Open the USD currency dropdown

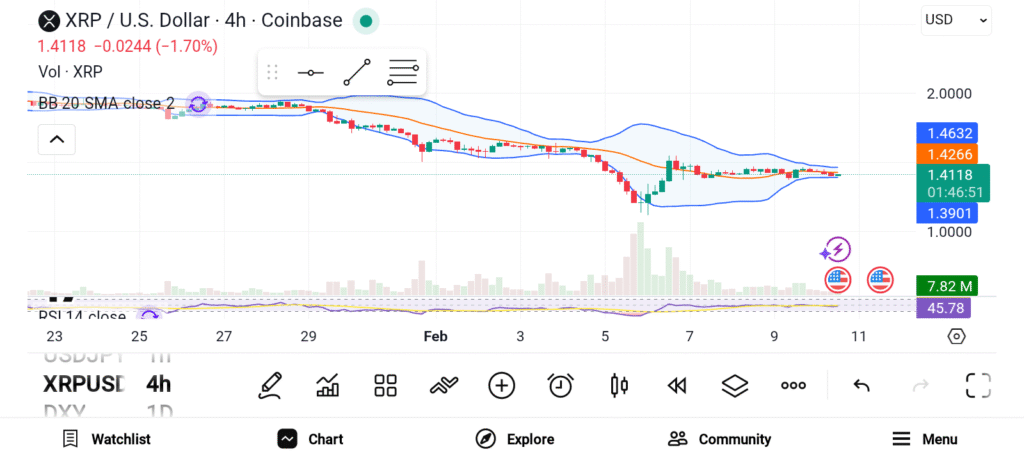956,20
